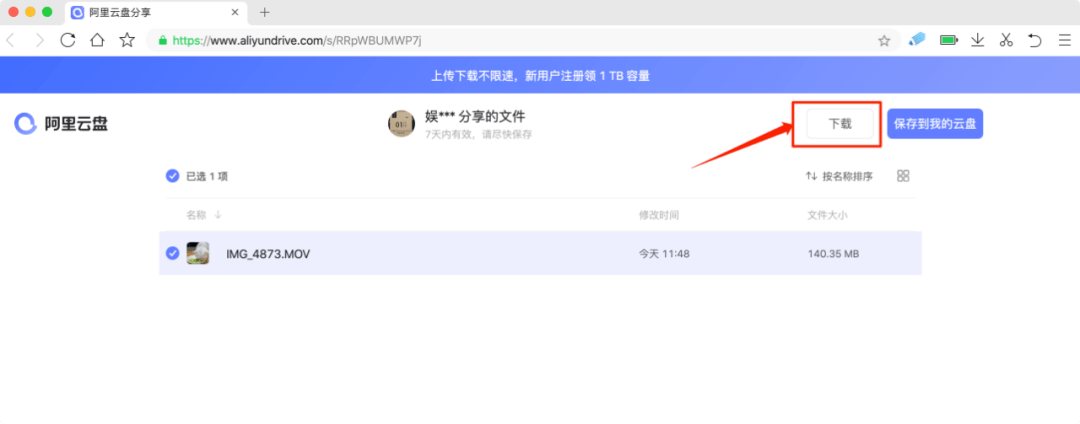Bookmark this page via address bar star
Image resolution: width=1080 pixels, height=424 pixels.
tap(884, 41)
